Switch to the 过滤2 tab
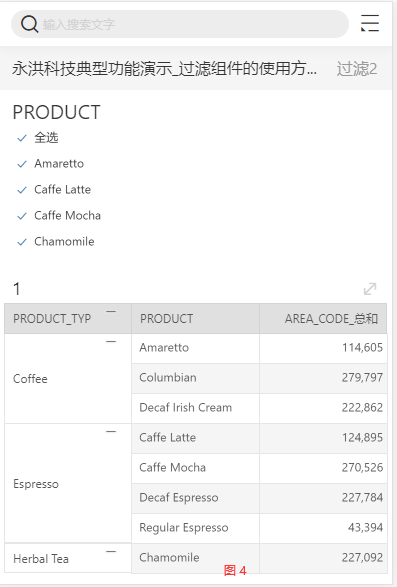The image size is (397, 587). (x=357, y=69)
